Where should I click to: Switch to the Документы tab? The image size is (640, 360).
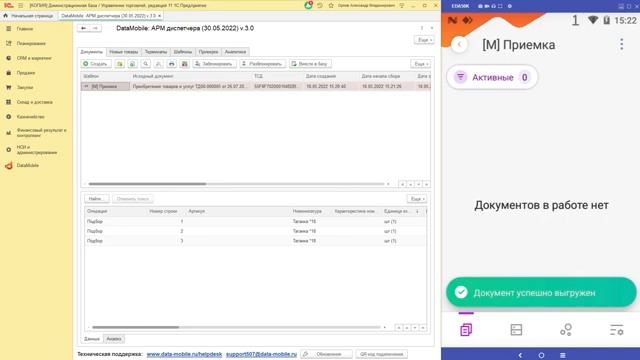(92, 52)
